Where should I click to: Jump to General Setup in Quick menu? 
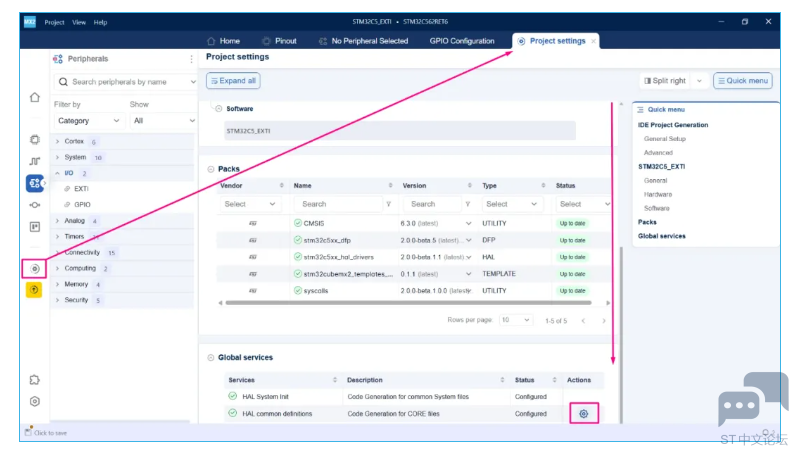pyautogui.click(x=664, y=139)
